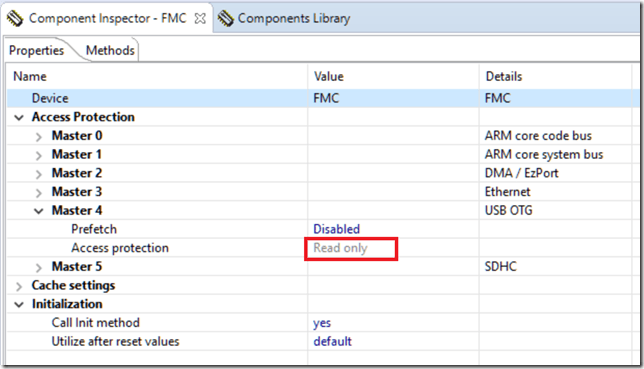Viewport: 644px width, 369px height.
Task: Expand the Master 1 node
Action: pos(38,155)
